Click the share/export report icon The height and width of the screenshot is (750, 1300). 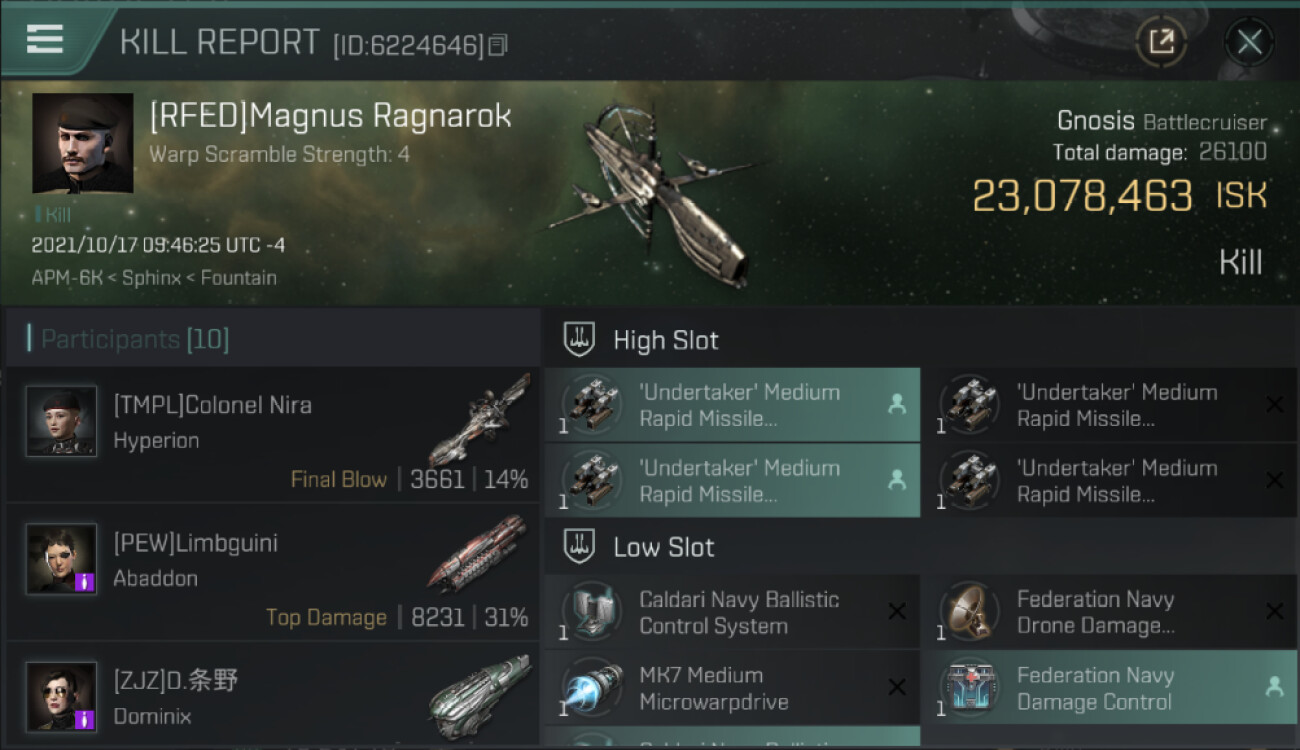click(x=1161, y=42)
